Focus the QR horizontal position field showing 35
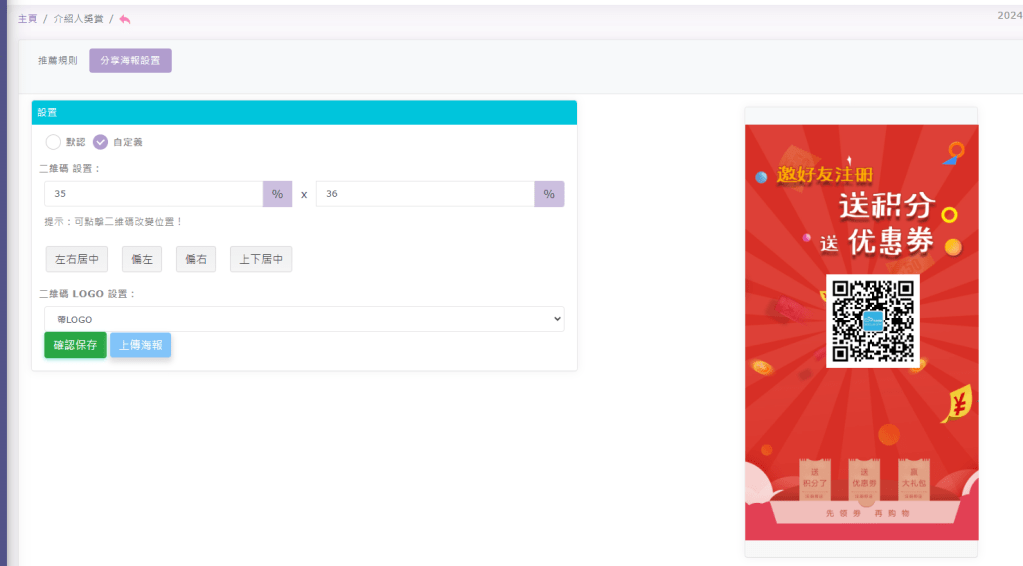 (x=153, y=194)
